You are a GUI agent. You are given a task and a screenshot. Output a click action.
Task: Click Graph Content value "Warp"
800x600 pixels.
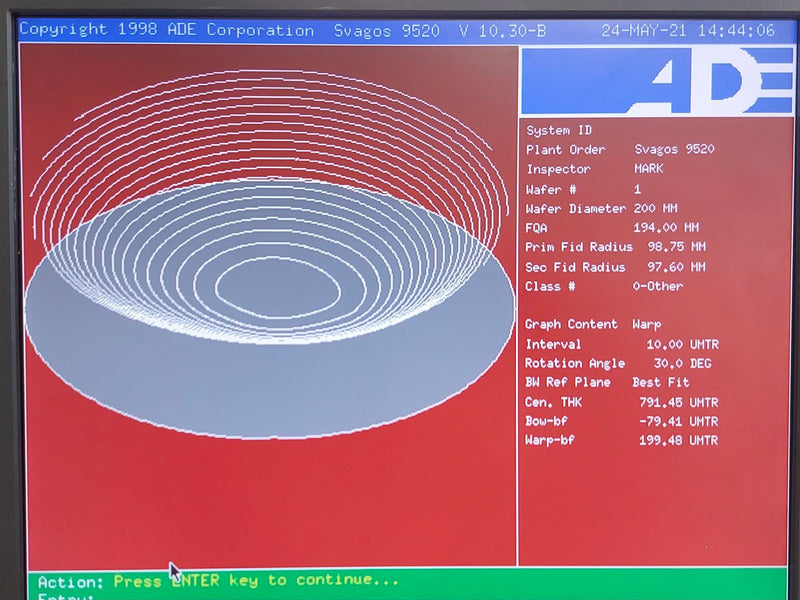click(646, 324)
